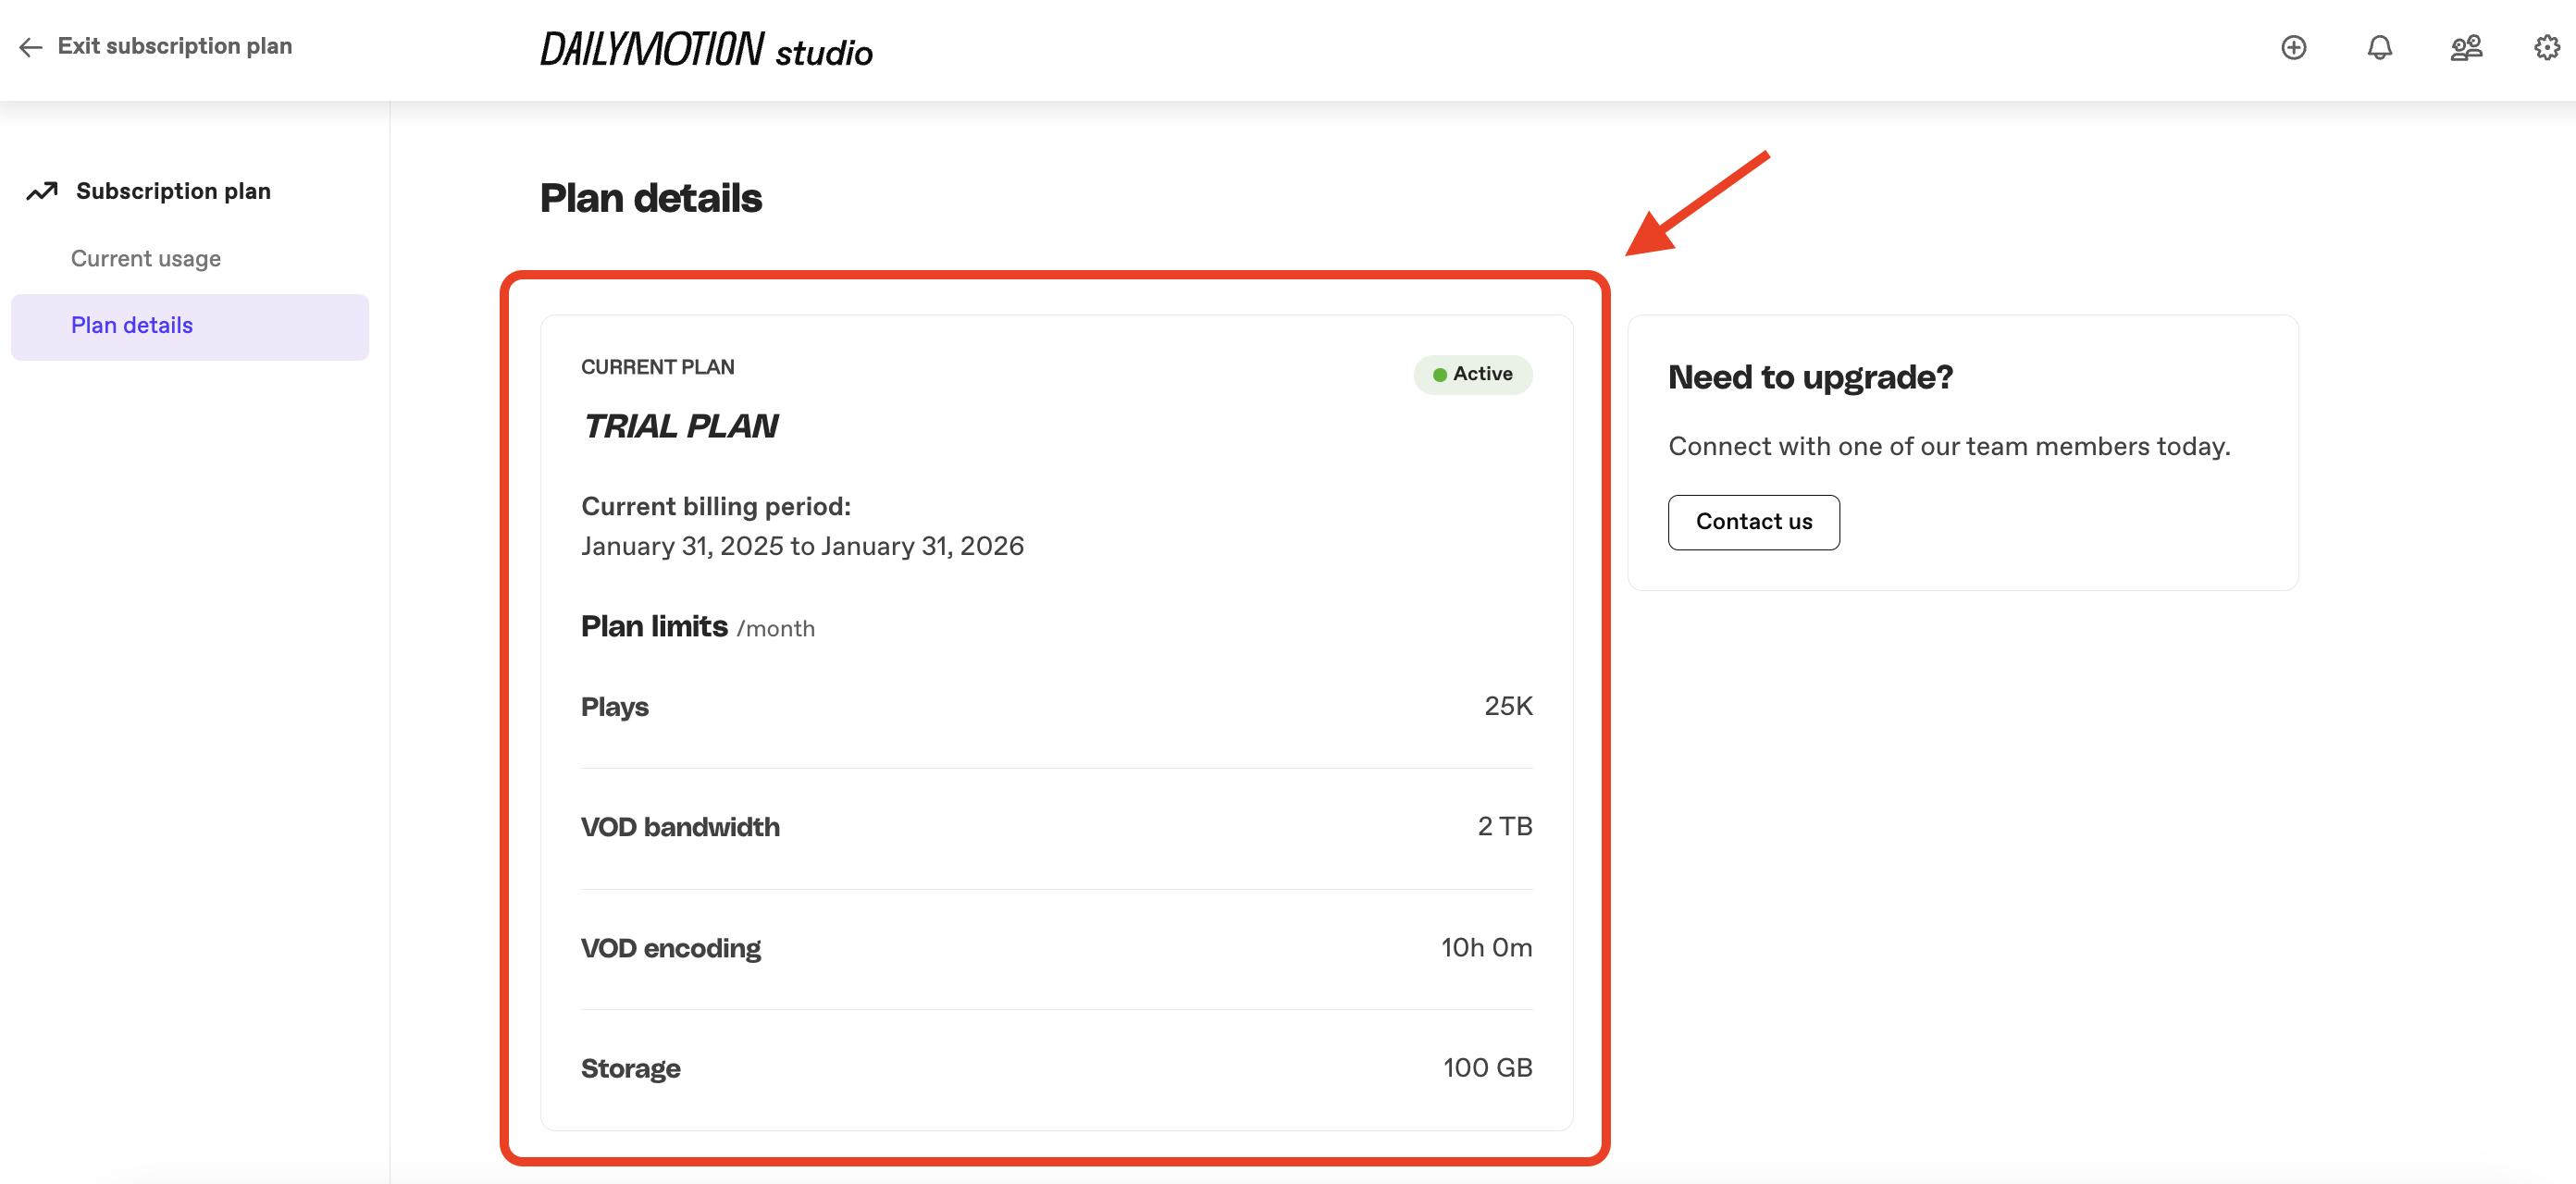Click the back arrow icon
This screenshot has height=1184, width=2576.
point(30,47)
